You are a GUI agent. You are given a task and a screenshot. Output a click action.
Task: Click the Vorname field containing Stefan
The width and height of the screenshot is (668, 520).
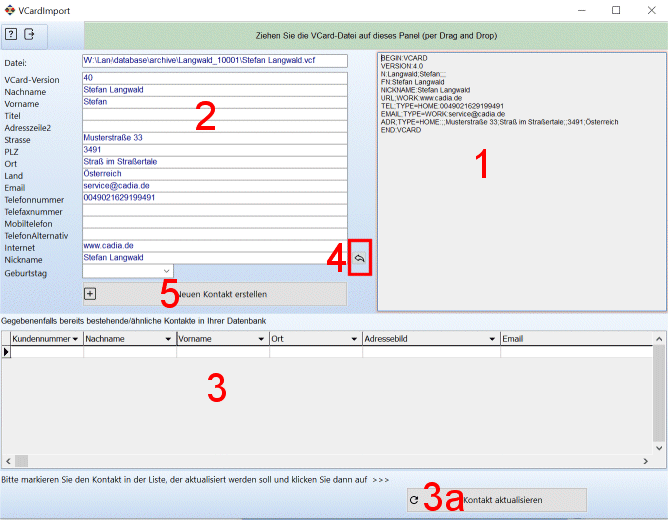(215, 102)
